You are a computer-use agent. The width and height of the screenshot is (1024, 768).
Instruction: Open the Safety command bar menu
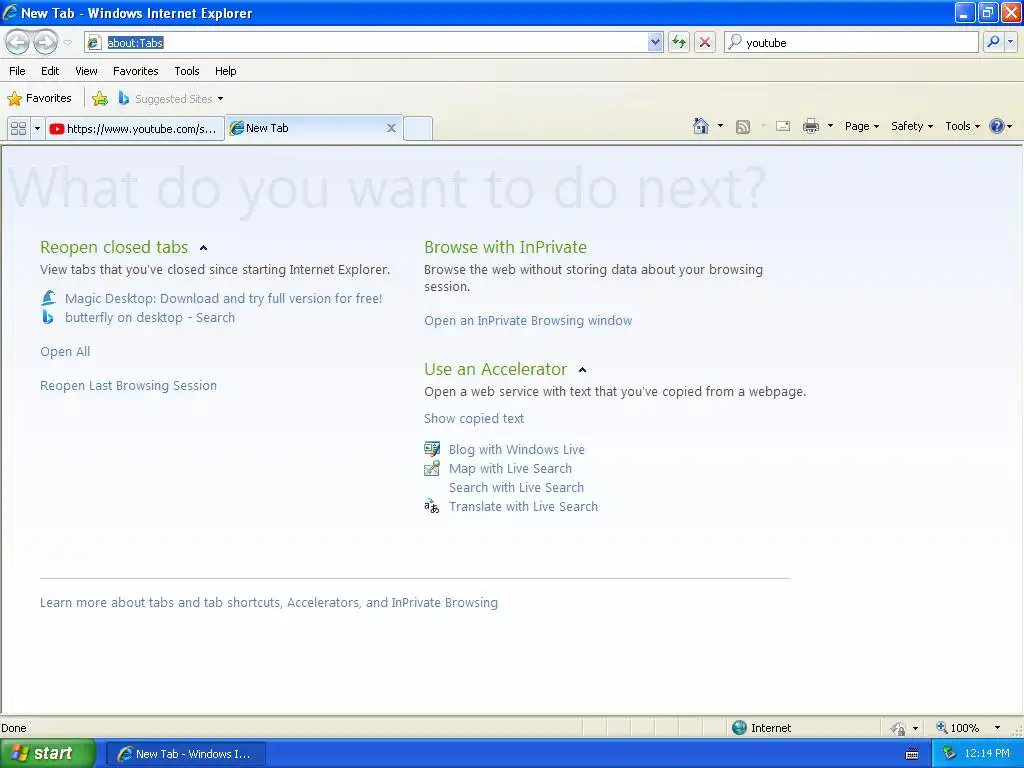tap(912, 126)
